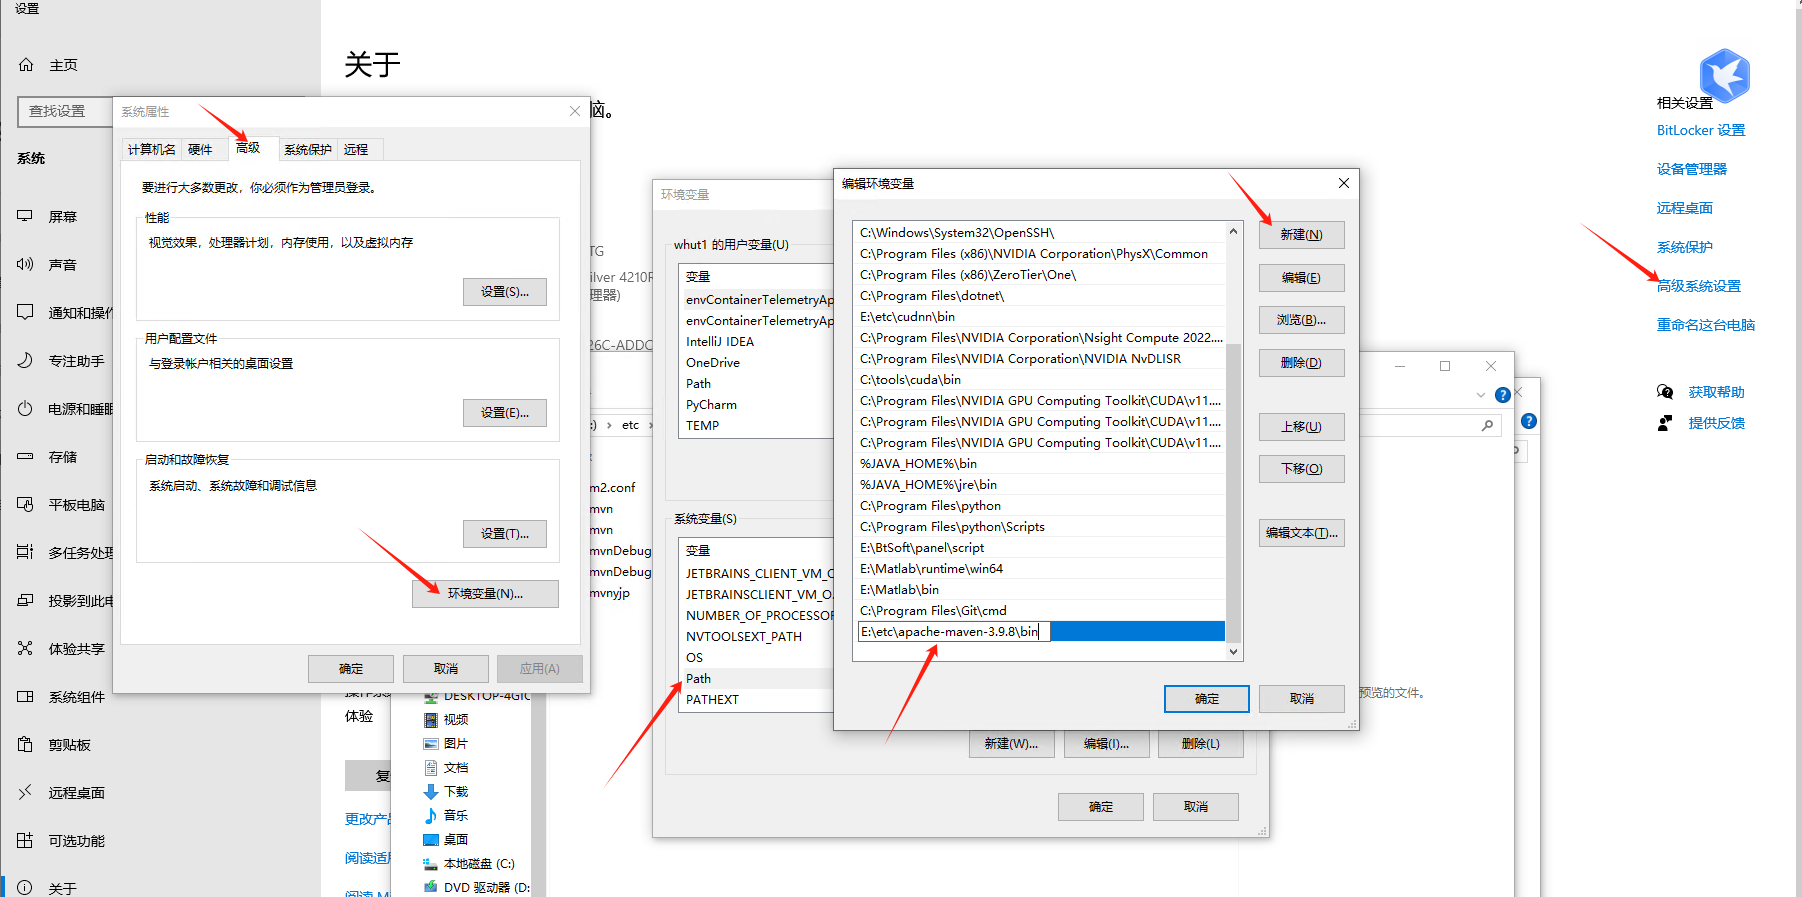Click the search magnifier icon in Explorer

click(x=1488, y=426)
